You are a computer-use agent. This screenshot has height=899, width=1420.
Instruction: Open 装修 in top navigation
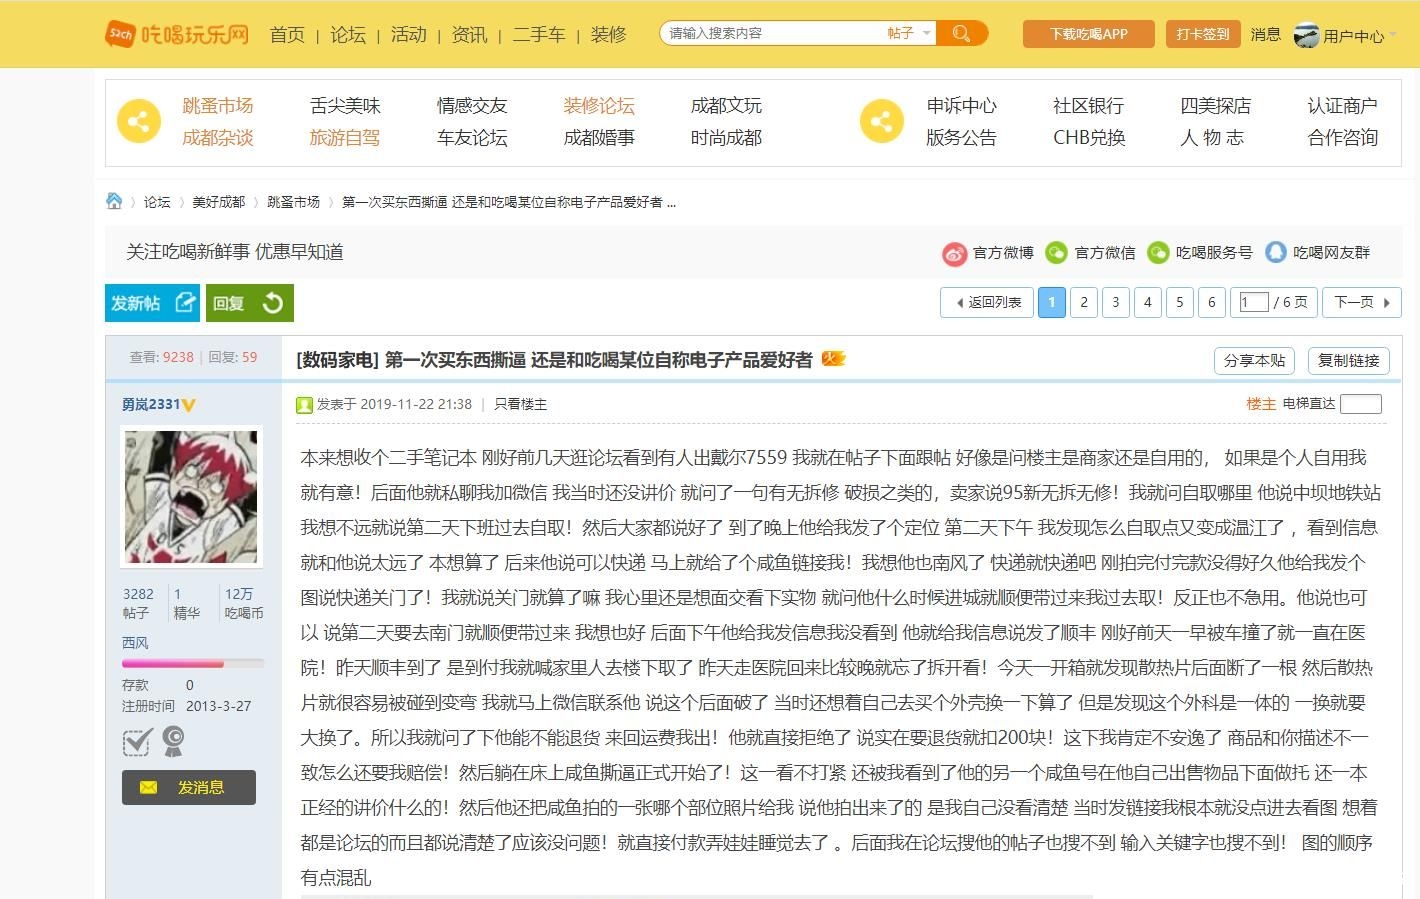[608, 34]
